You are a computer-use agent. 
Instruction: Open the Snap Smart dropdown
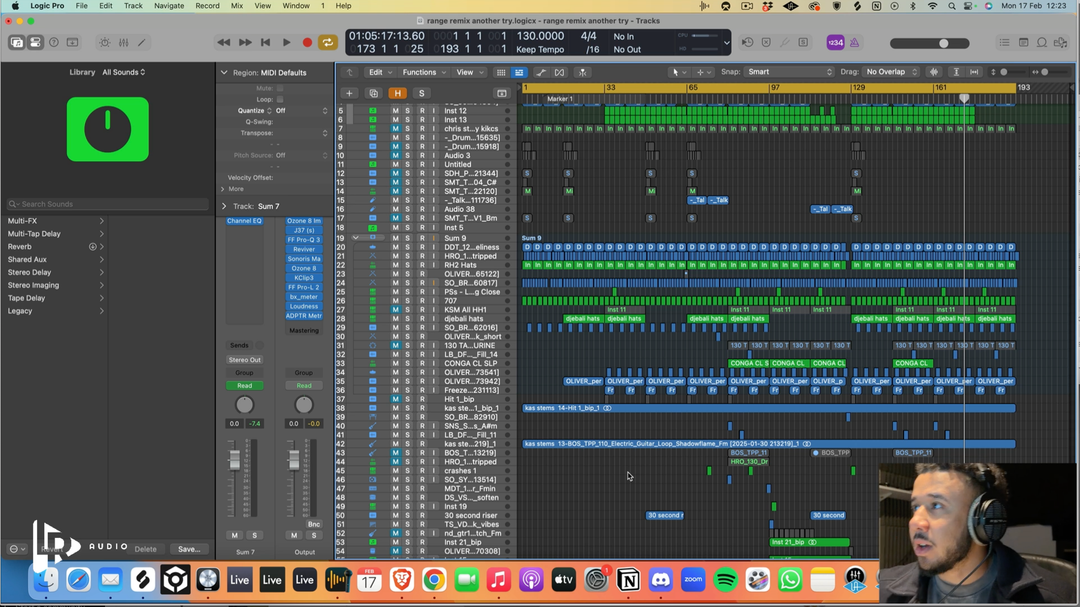click(789, 72)
